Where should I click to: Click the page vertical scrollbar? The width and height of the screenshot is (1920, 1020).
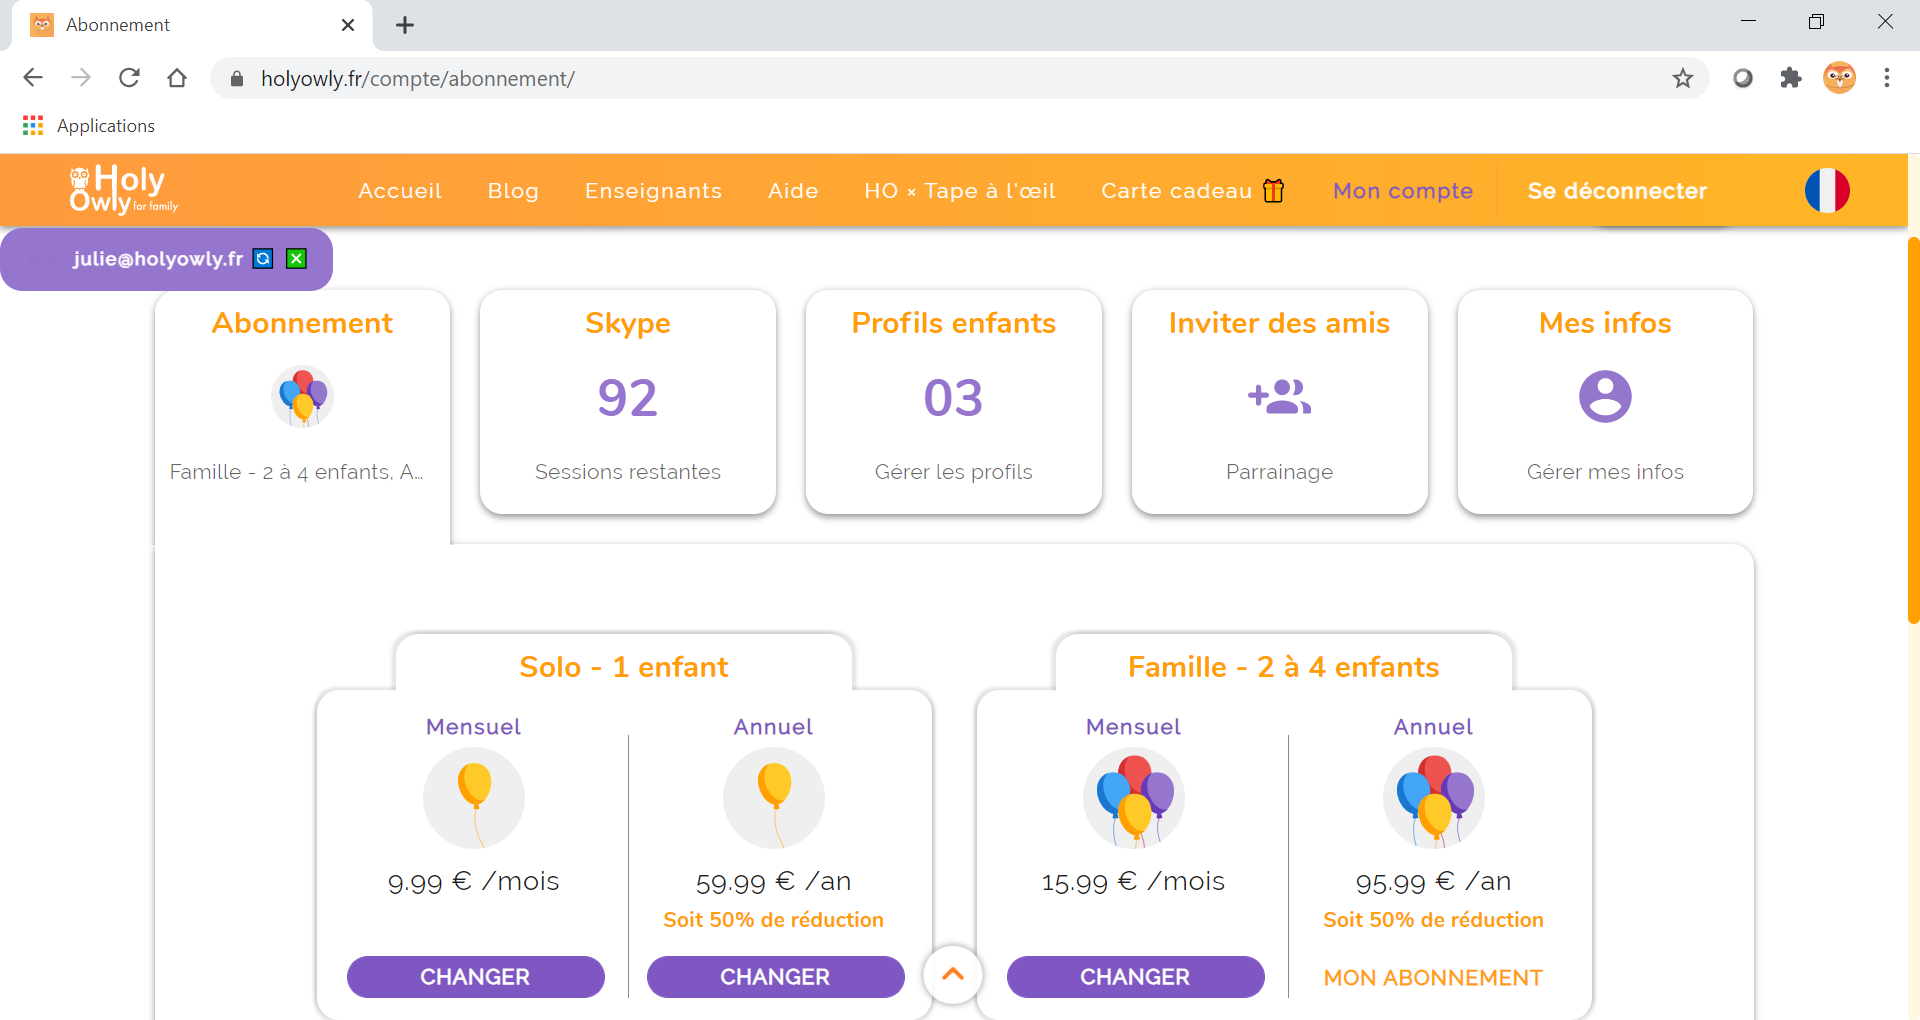tap(1913, 430)
